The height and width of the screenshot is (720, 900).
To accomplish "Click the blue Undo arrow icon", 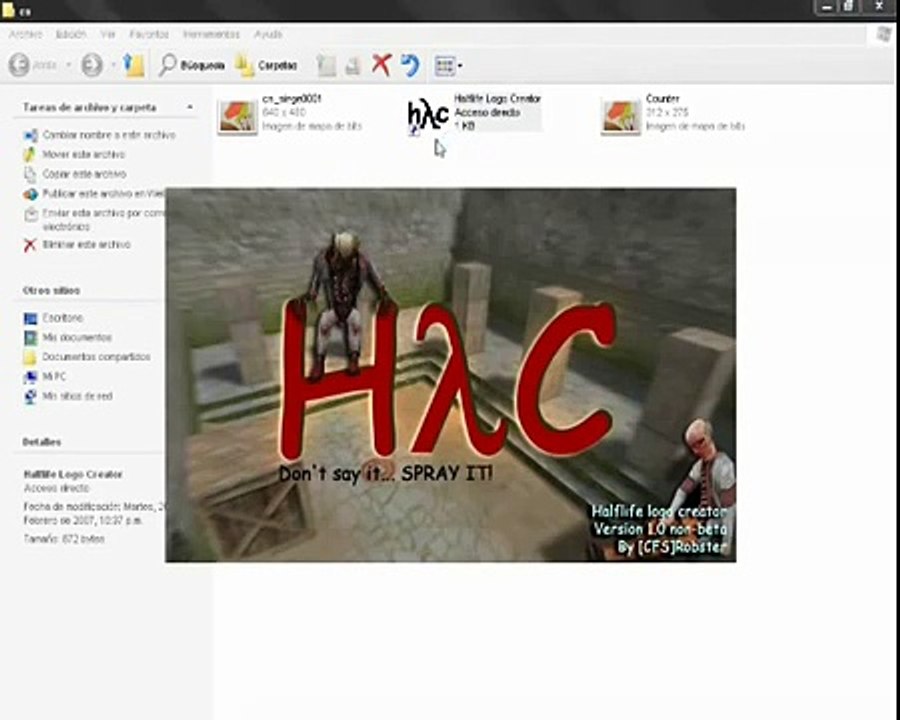I will tap(410, 65).
